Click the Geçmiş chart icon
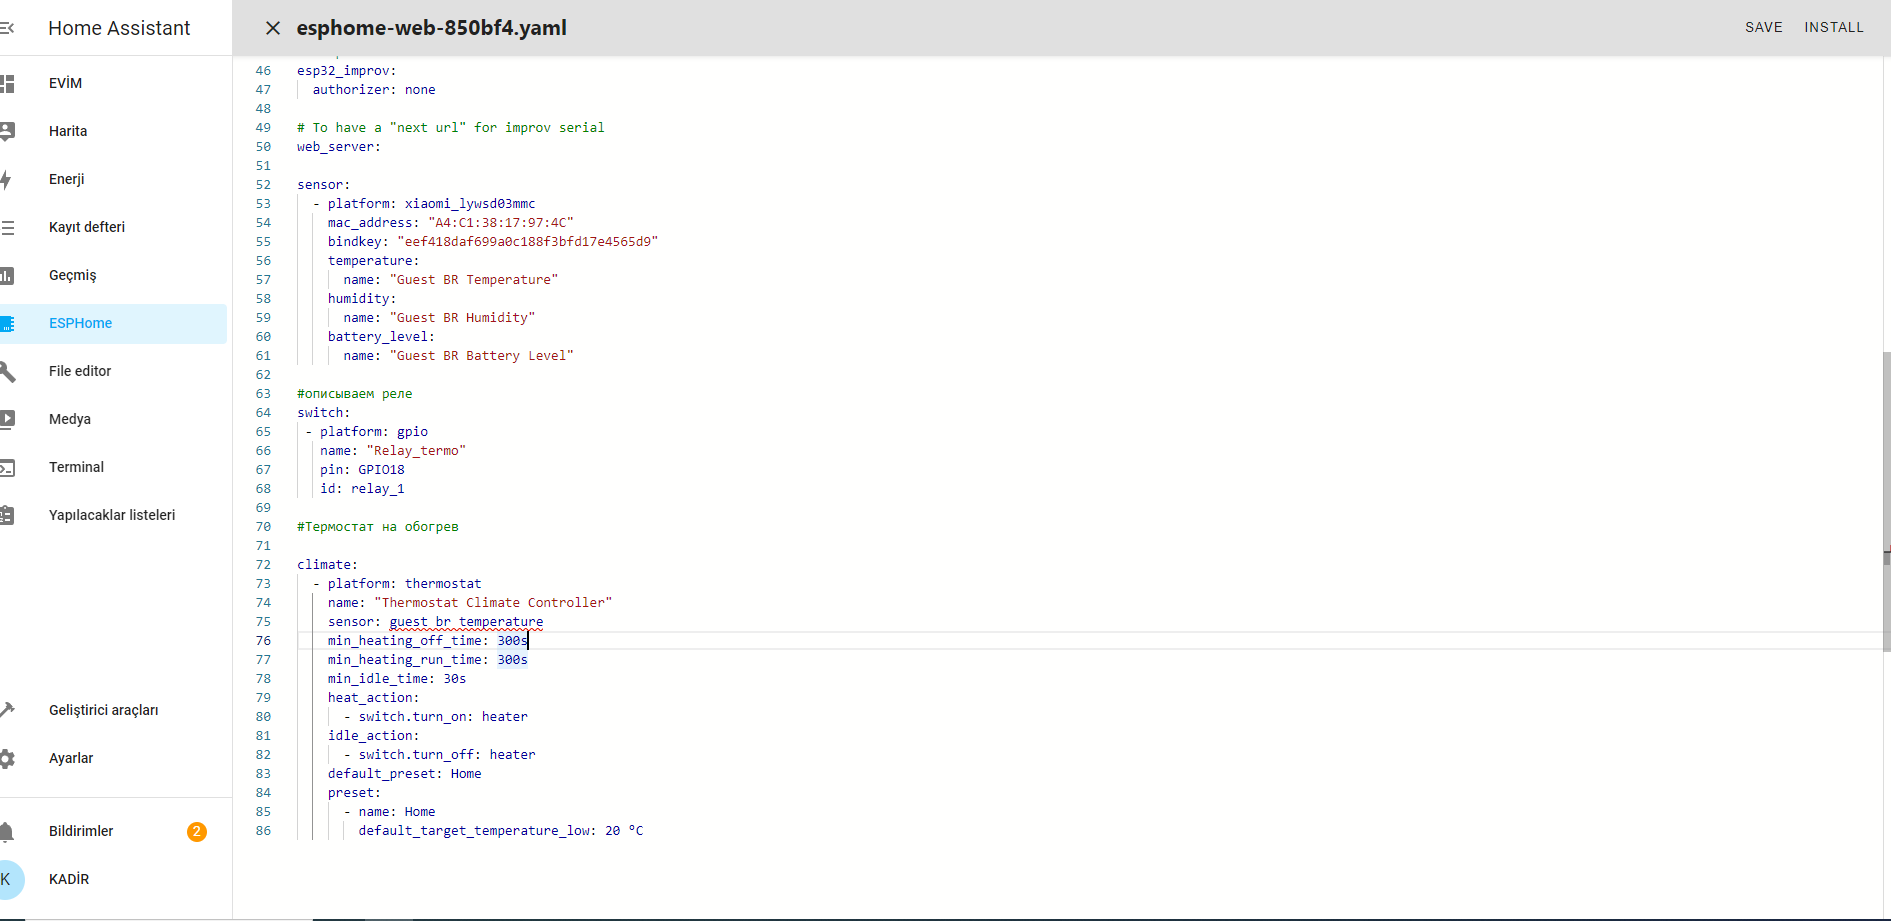Viewport: 1891px width, 921px height. pos(7,276)
